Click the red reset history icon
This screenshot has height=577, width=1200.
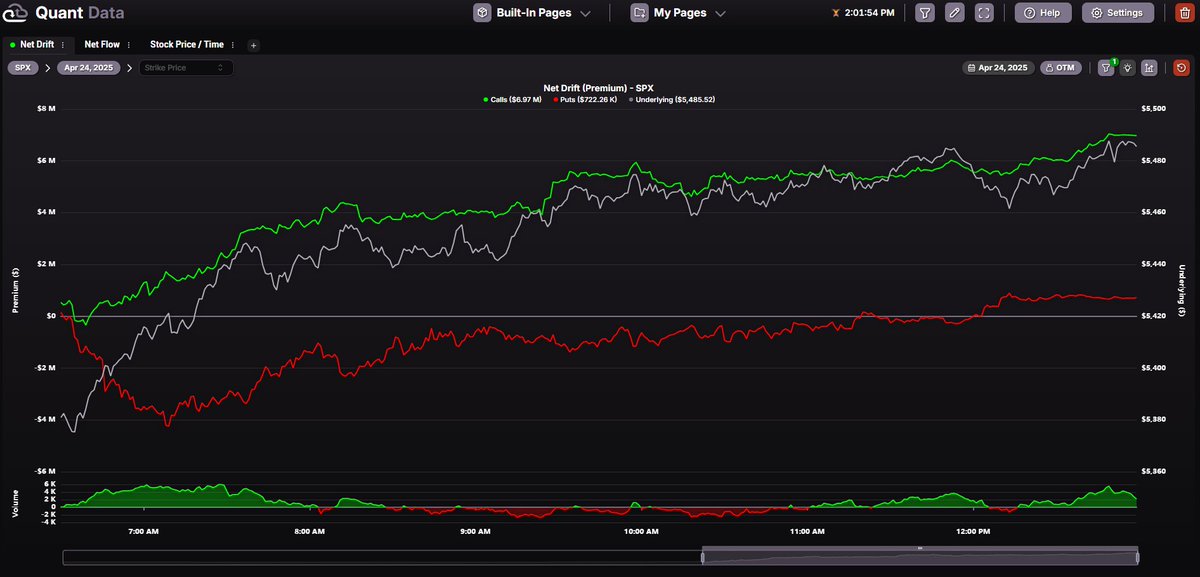[x=1182, y=68]
